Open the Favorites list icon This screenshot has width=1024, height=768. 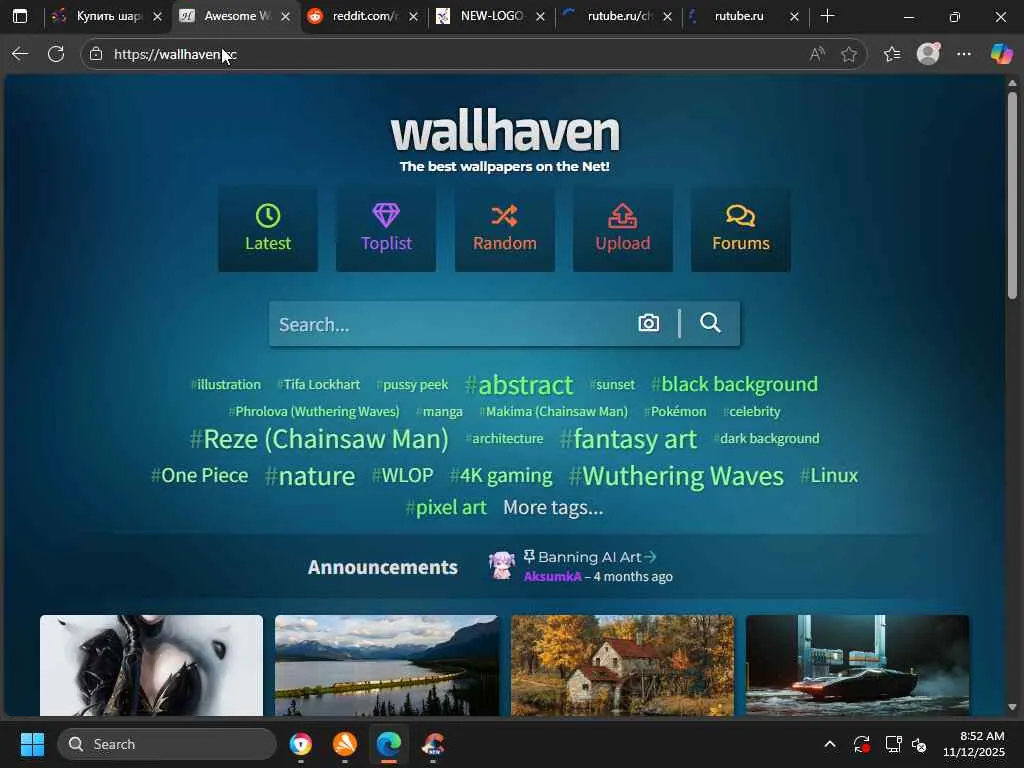click(892, 54)
